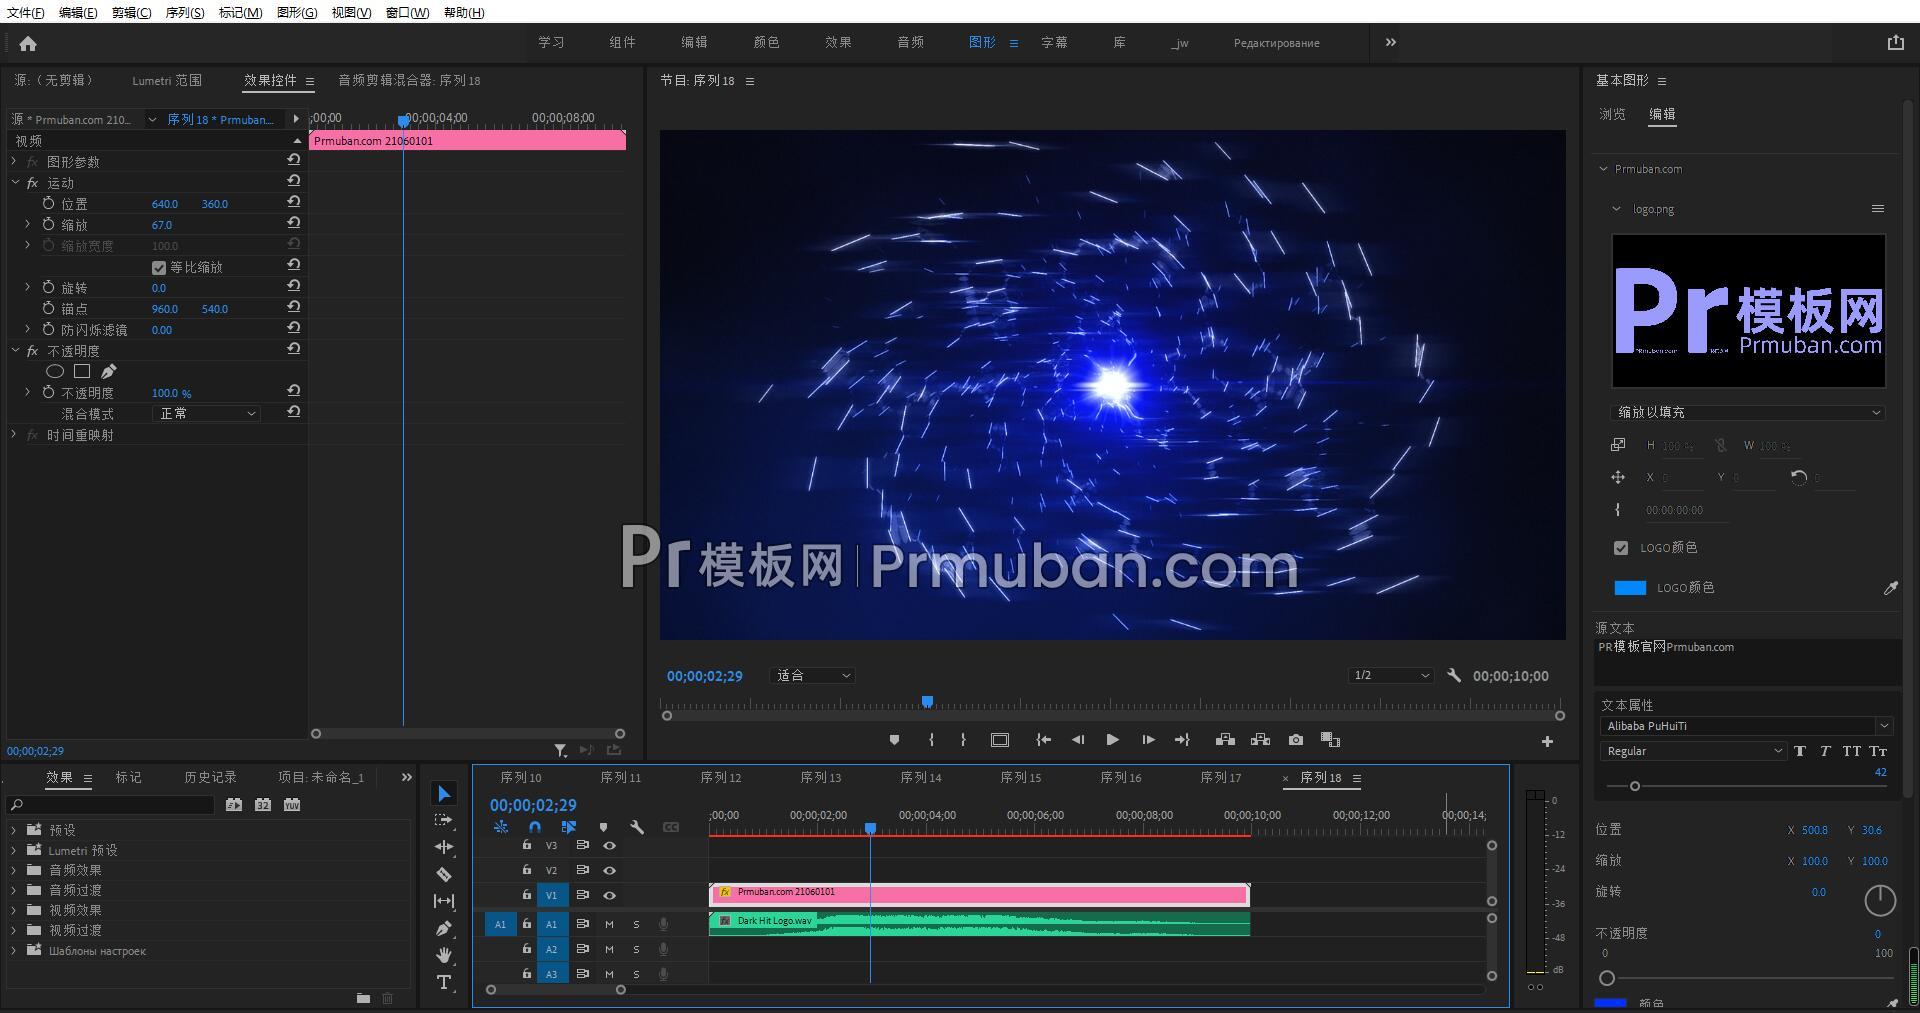Click the blue LOGO颜色 color swatch
The width and height of the screenshot is (1920, 1013).
click(x=1630, y=587)
